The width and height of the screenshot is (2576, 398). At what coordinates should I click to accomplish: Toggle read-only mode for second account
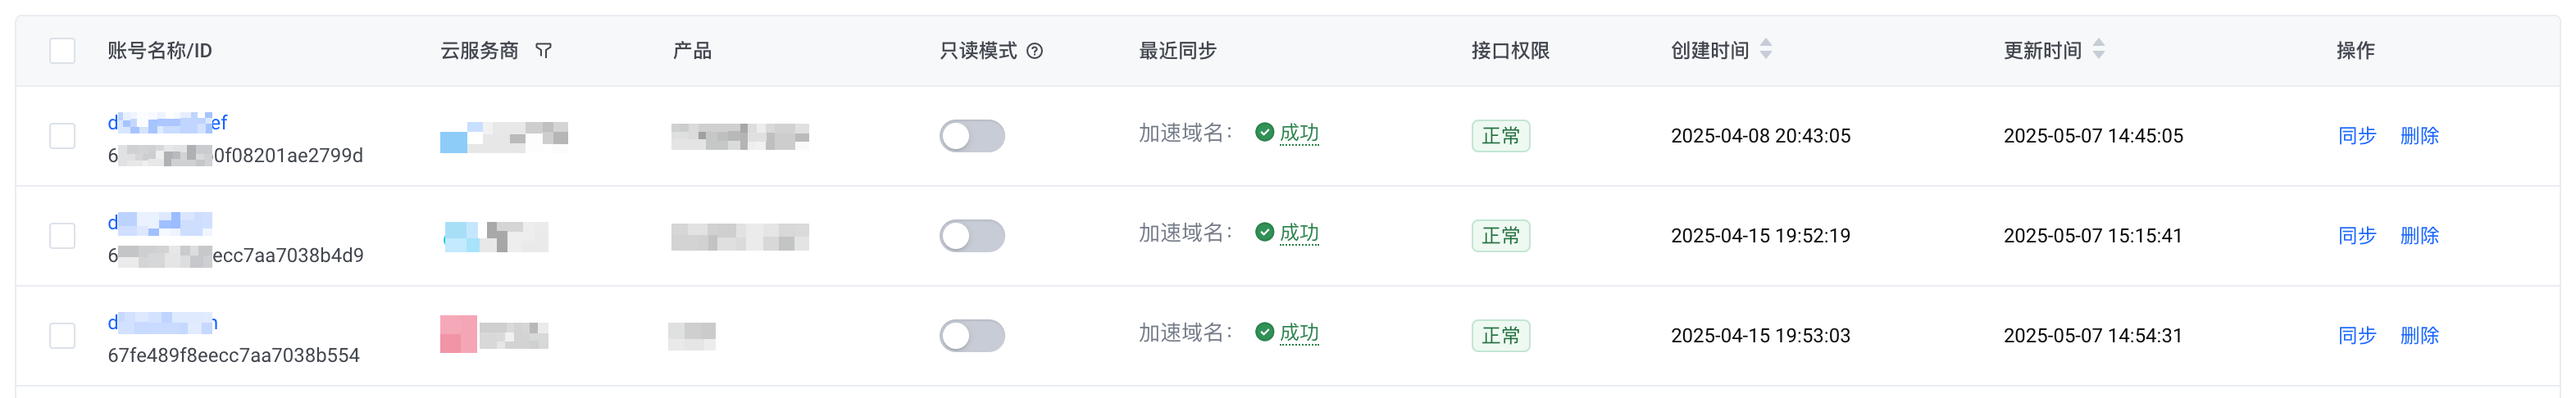coord(972,236)
